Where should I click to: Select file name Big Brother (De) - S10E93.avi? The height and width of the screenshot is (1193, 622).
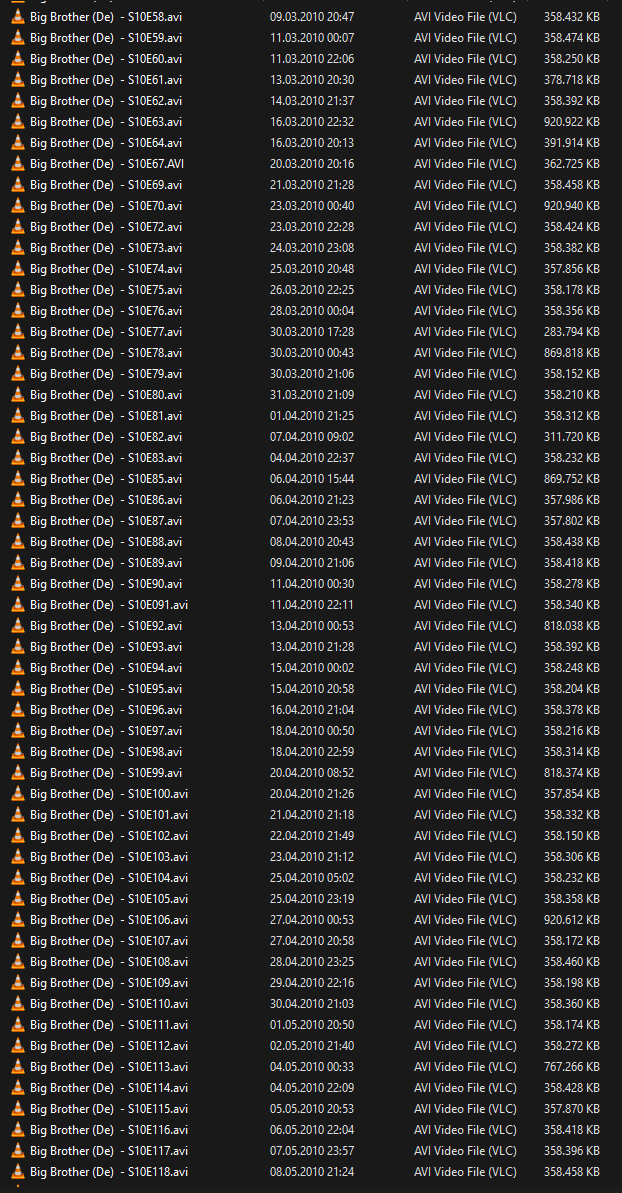pos(106,647)
